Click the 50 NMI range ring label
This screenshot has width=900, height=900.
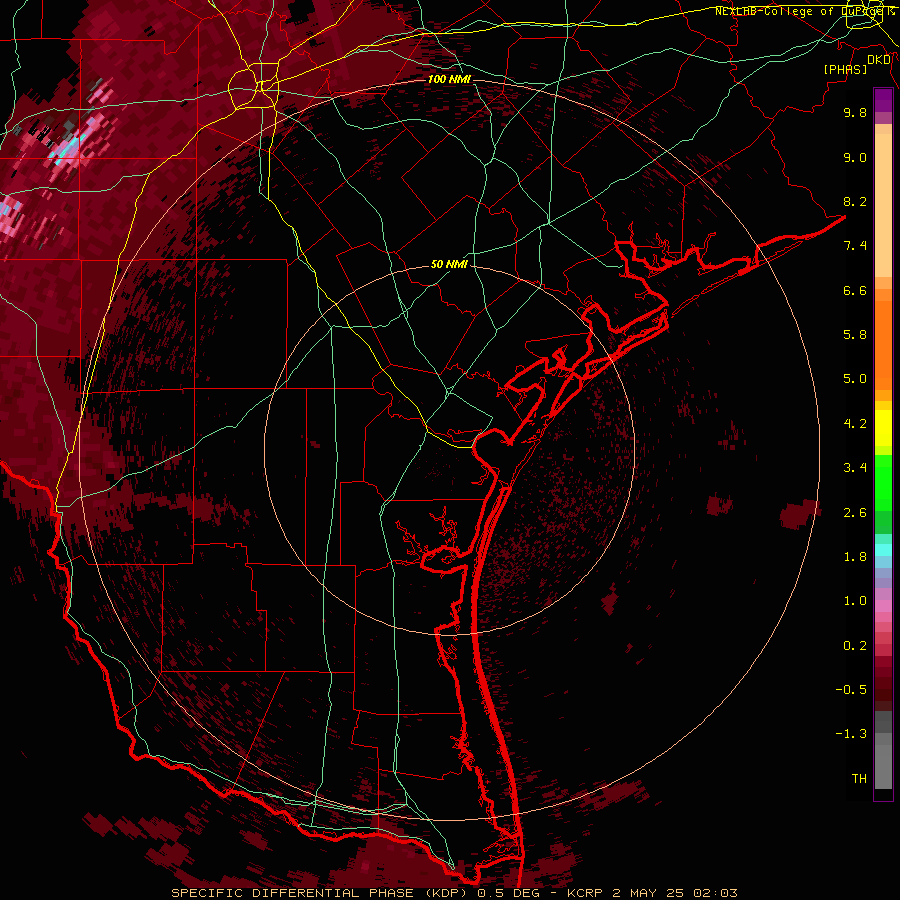pos(449,265)
